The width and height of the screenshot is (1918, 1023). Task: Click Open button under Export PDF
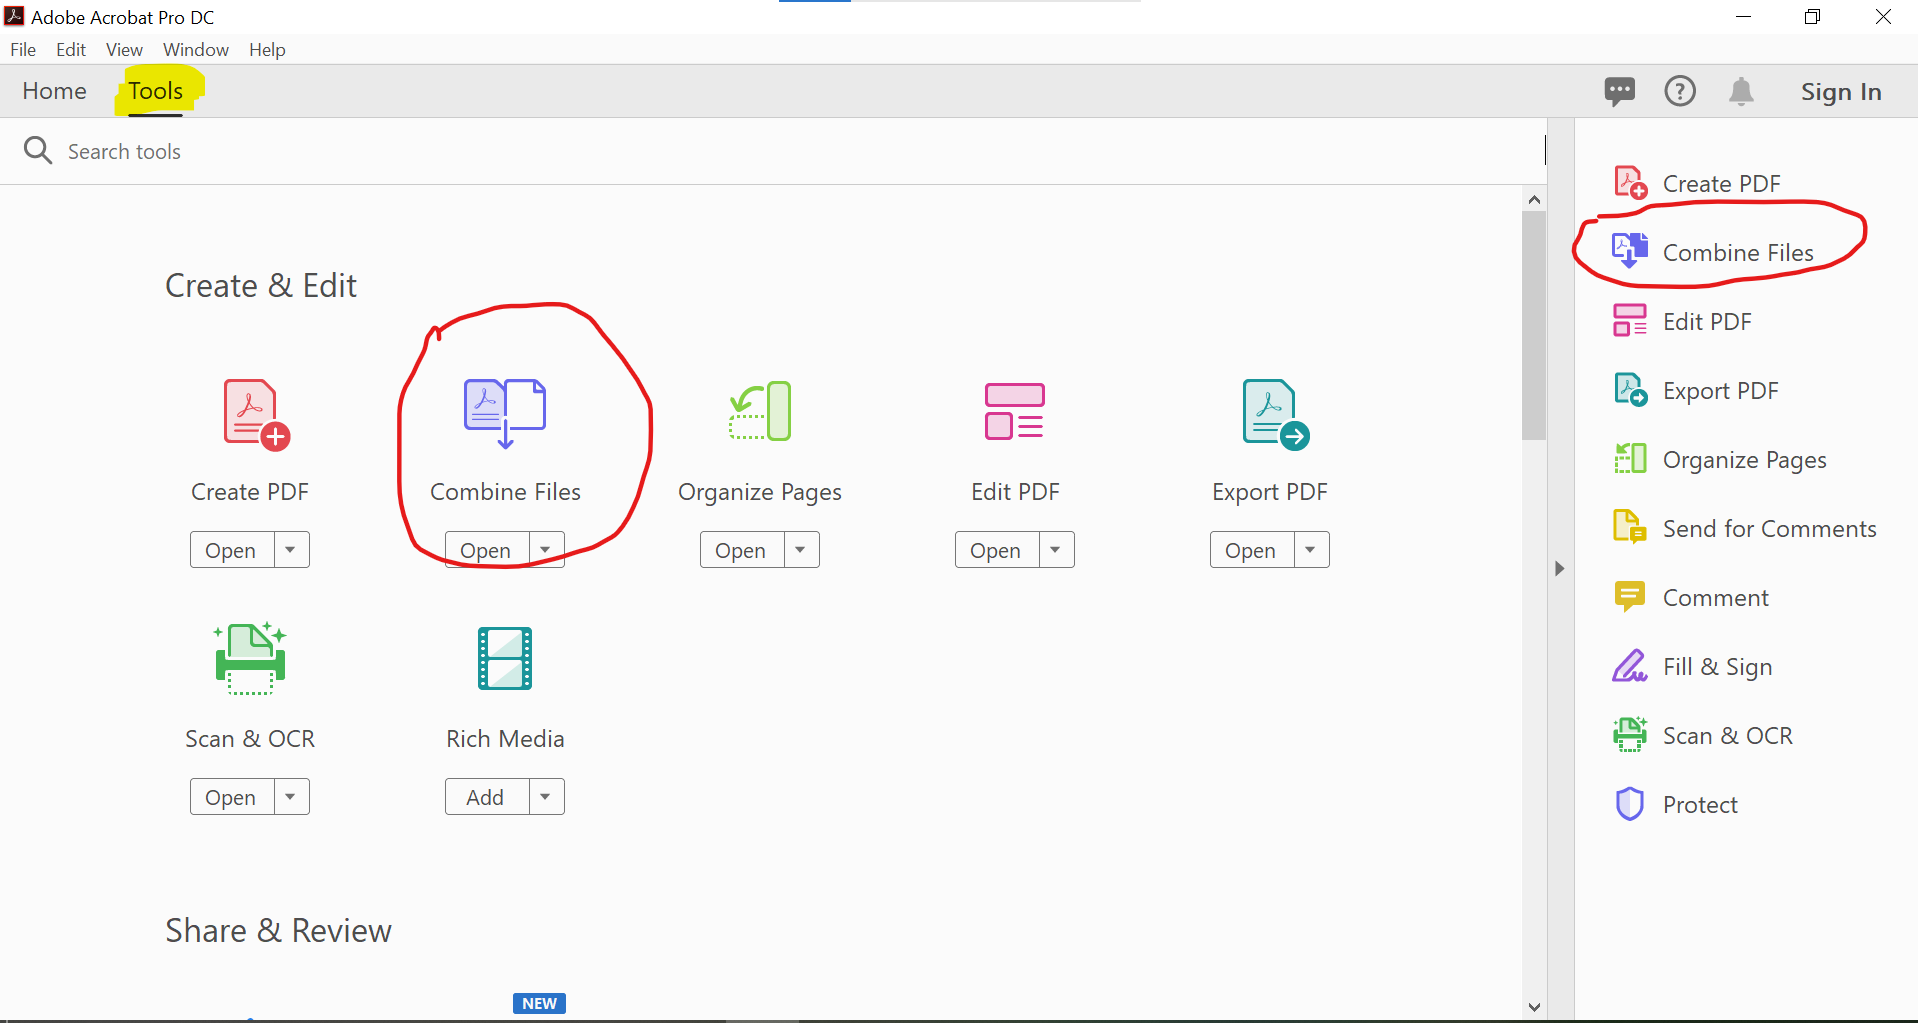(1251, 550)
